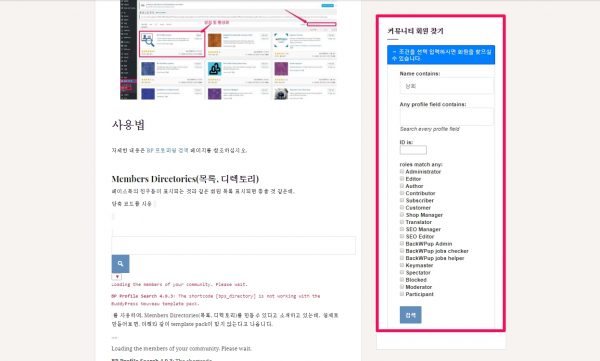Focus the Name contains input field
The width and height of the screenshot is (600, 361).
pyautogui.click(x=447, y=86)
